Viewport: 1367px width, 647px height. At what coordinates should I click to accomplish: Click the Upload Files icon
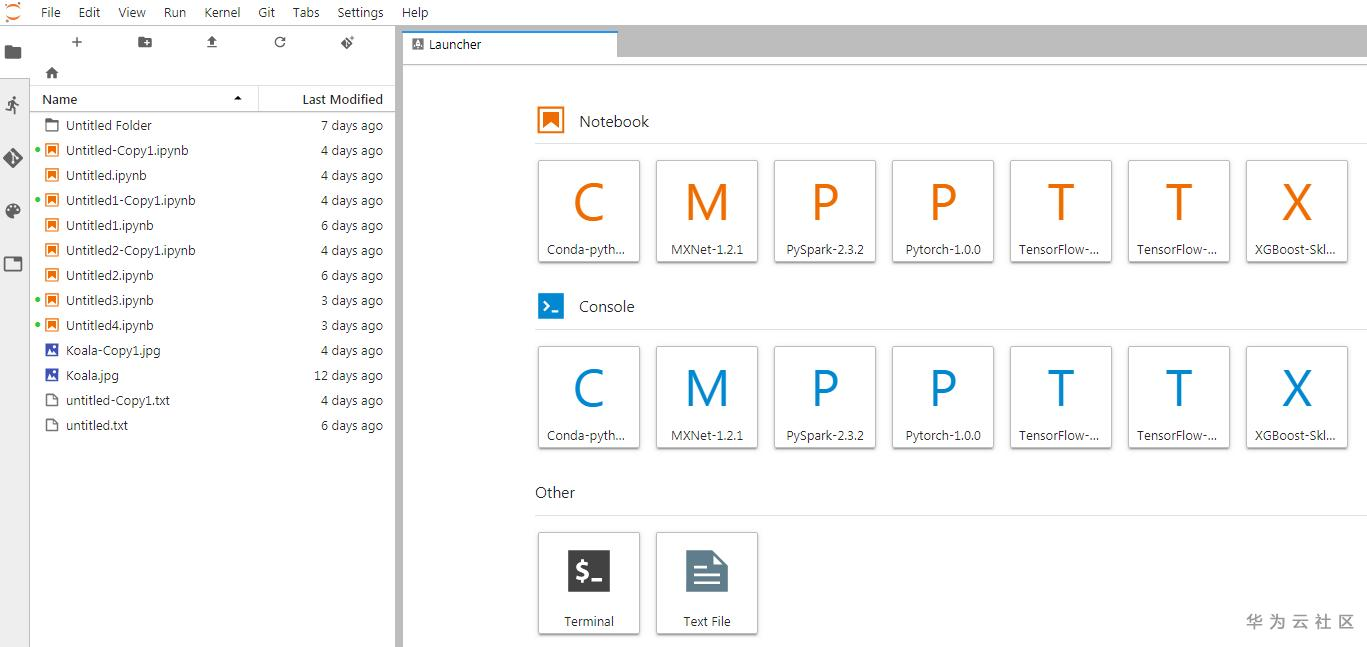pos(212,42)
